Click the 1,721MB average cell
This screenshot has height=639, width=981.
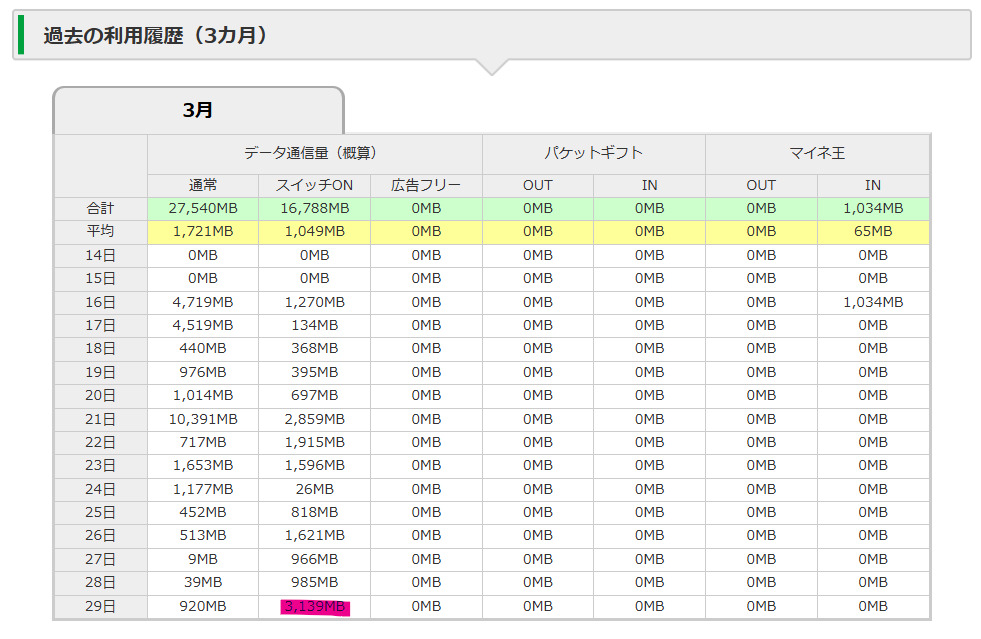[203, 231]
